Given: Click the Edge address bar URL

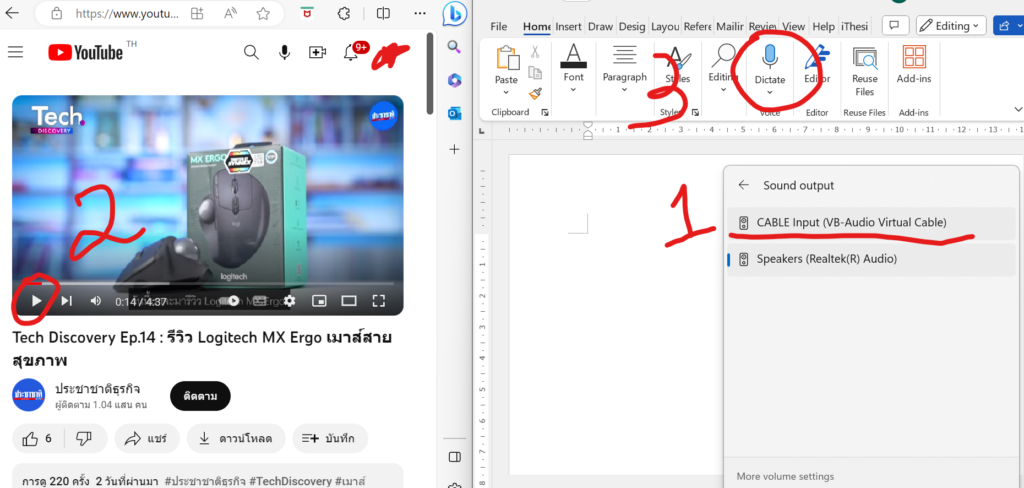Looking at the screenshot, I should point(127,13).
